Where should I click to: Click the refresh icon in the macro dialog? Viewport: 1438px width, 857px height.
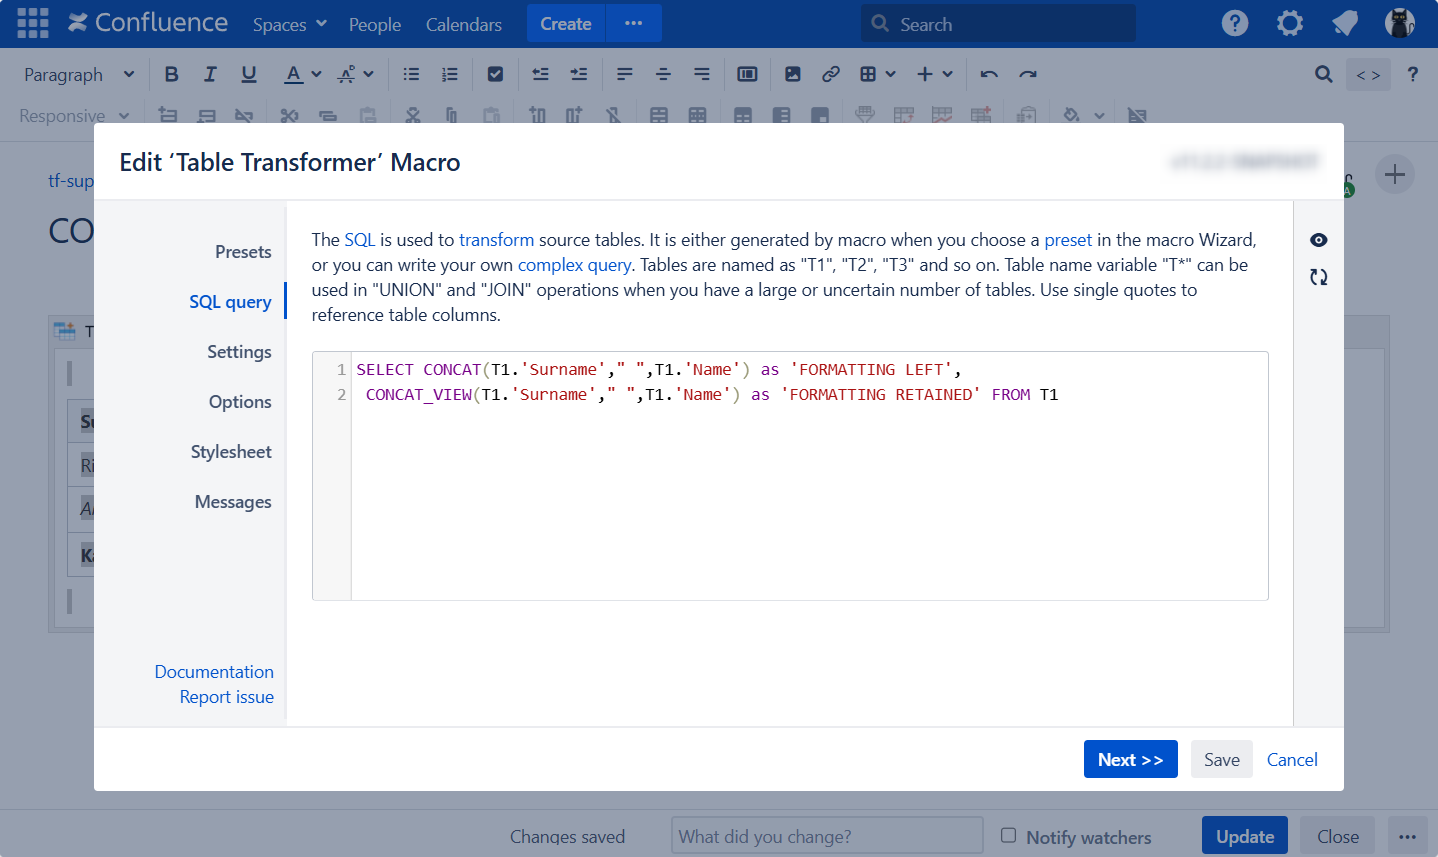click(1318, 277)
